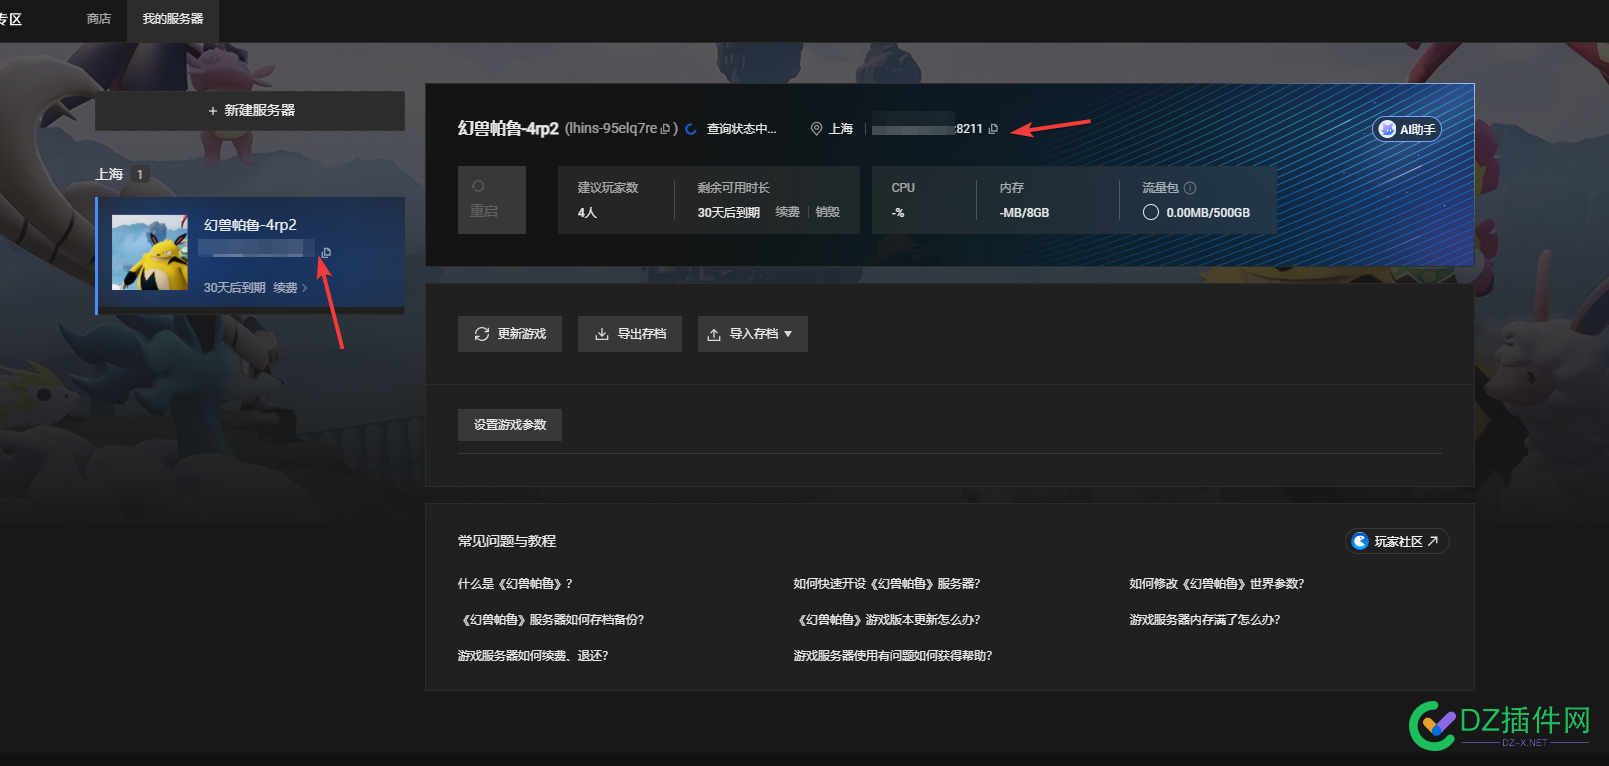
Task: Click 更新游戏 to update the game
Action: 510,334
